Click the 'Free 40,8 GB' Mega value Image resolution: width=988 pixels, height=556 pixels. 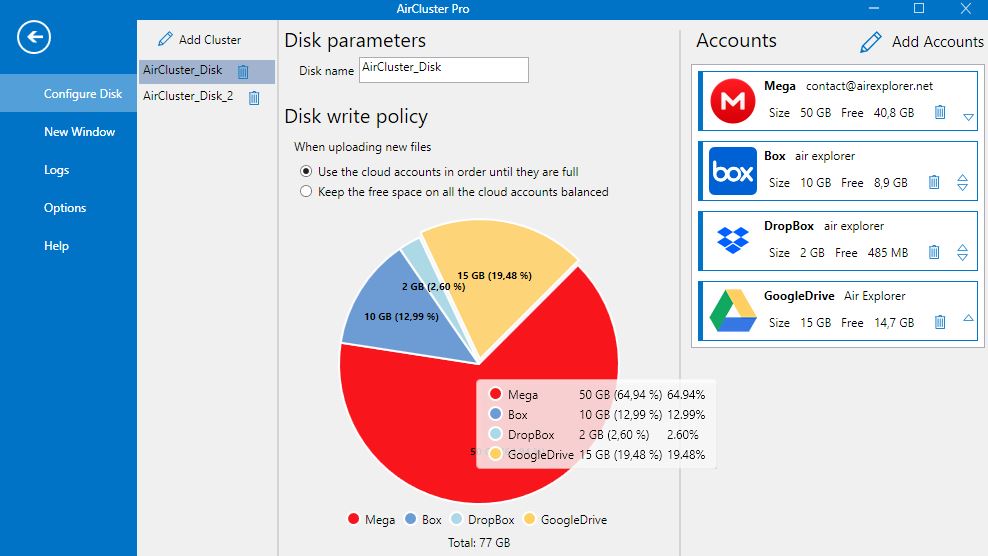tap(877, 113)
